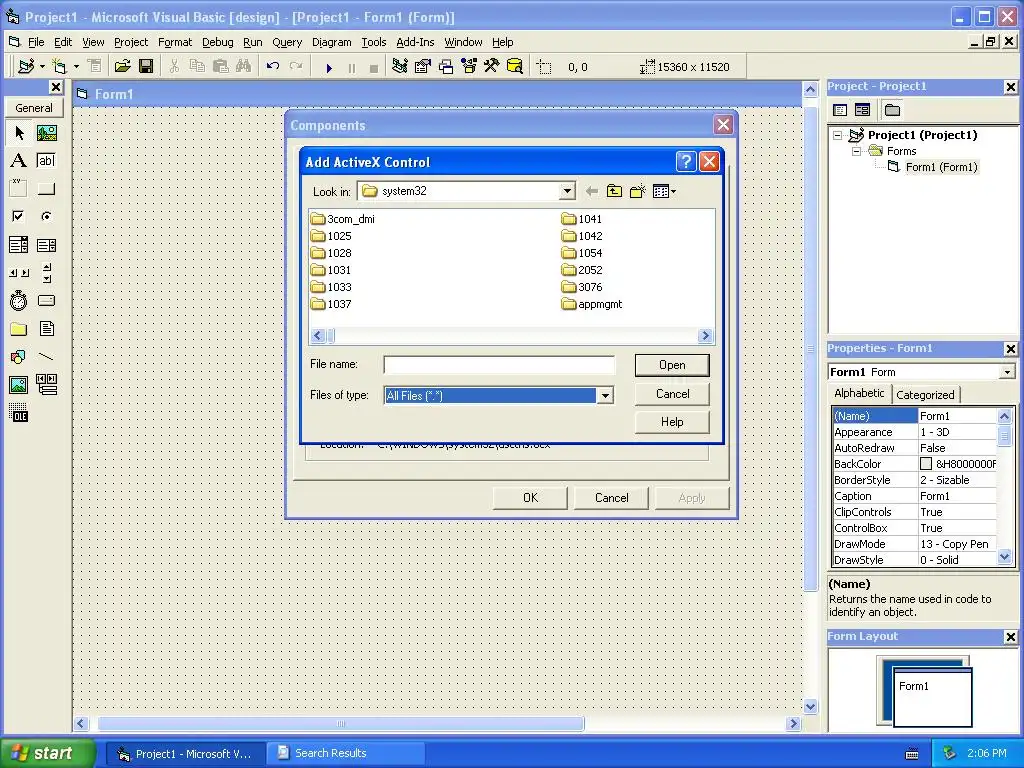Click the Undo toolbar icon
This screenshot has width=1024, height=768.
click(273, 67)
